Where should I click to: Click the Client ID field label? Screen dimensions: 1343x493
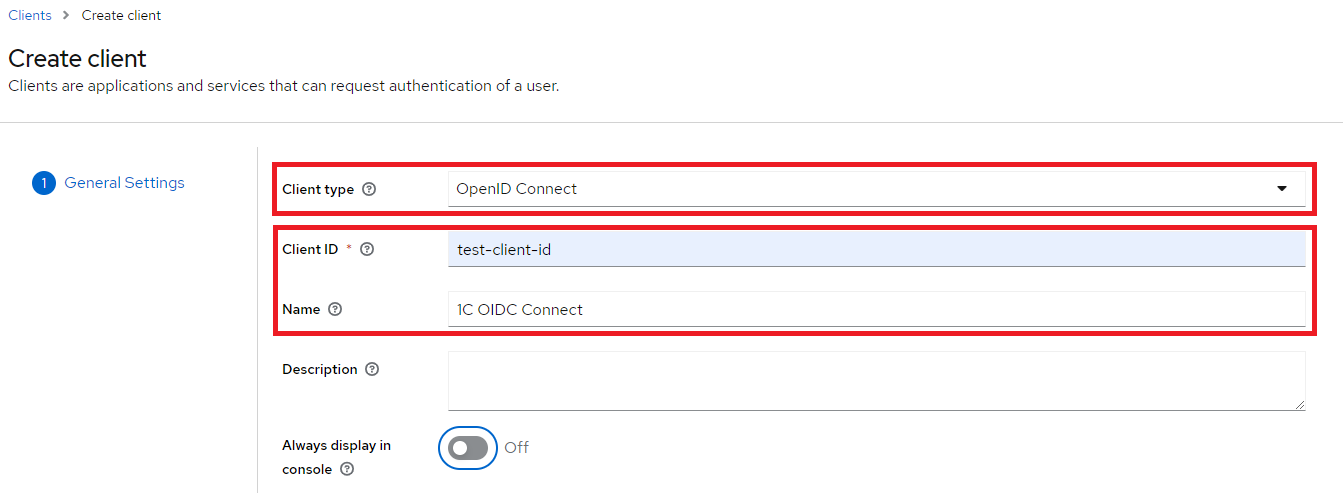[x=310, y=250]
